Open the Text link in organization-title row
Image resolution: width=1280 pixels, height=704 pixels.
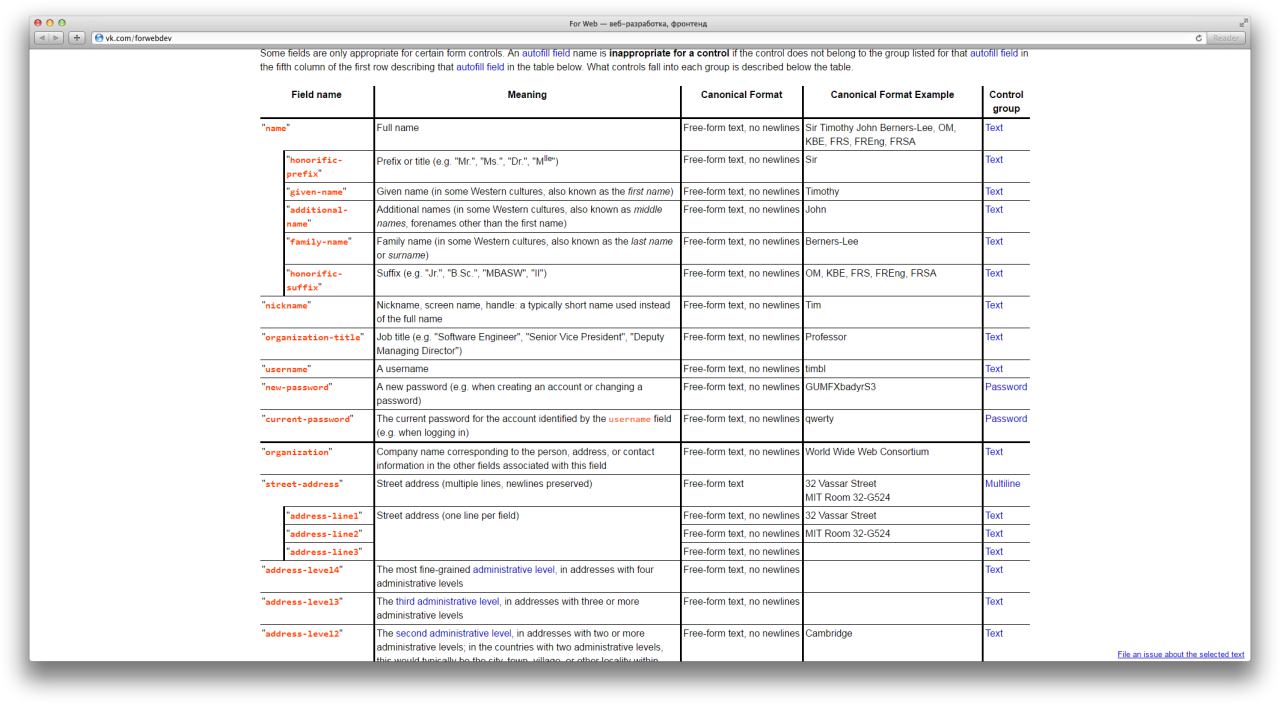click(x=993, y=338)
